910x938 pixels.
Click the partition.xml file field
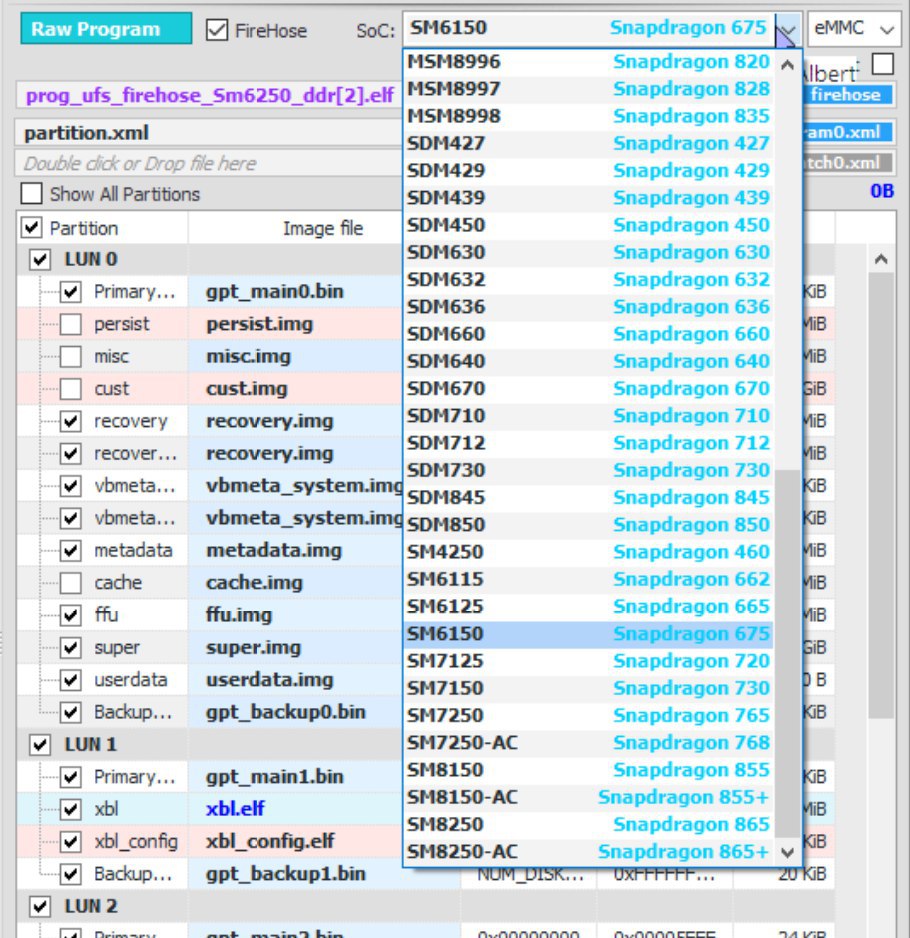(209, 133)
